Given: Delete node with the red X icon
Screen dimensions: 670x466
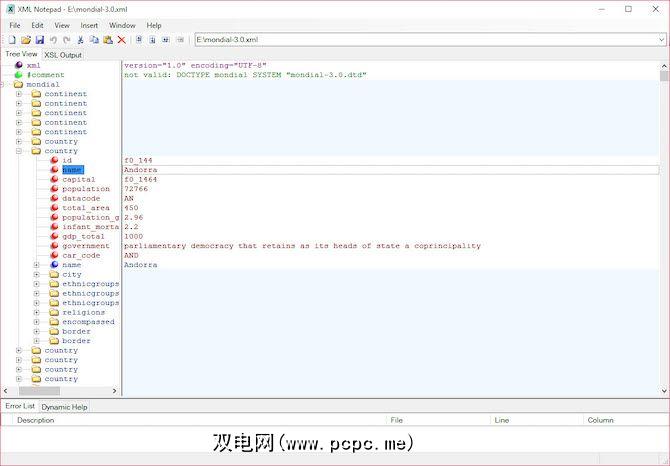Looking at the screenshot, I should (122, 40).
